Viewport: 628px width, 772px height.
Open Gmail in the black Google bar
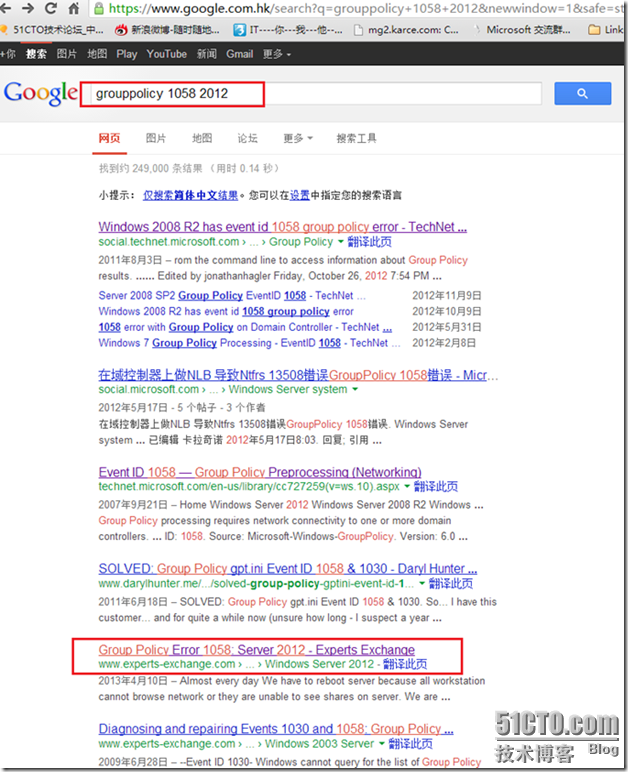(x=240, y=54)
